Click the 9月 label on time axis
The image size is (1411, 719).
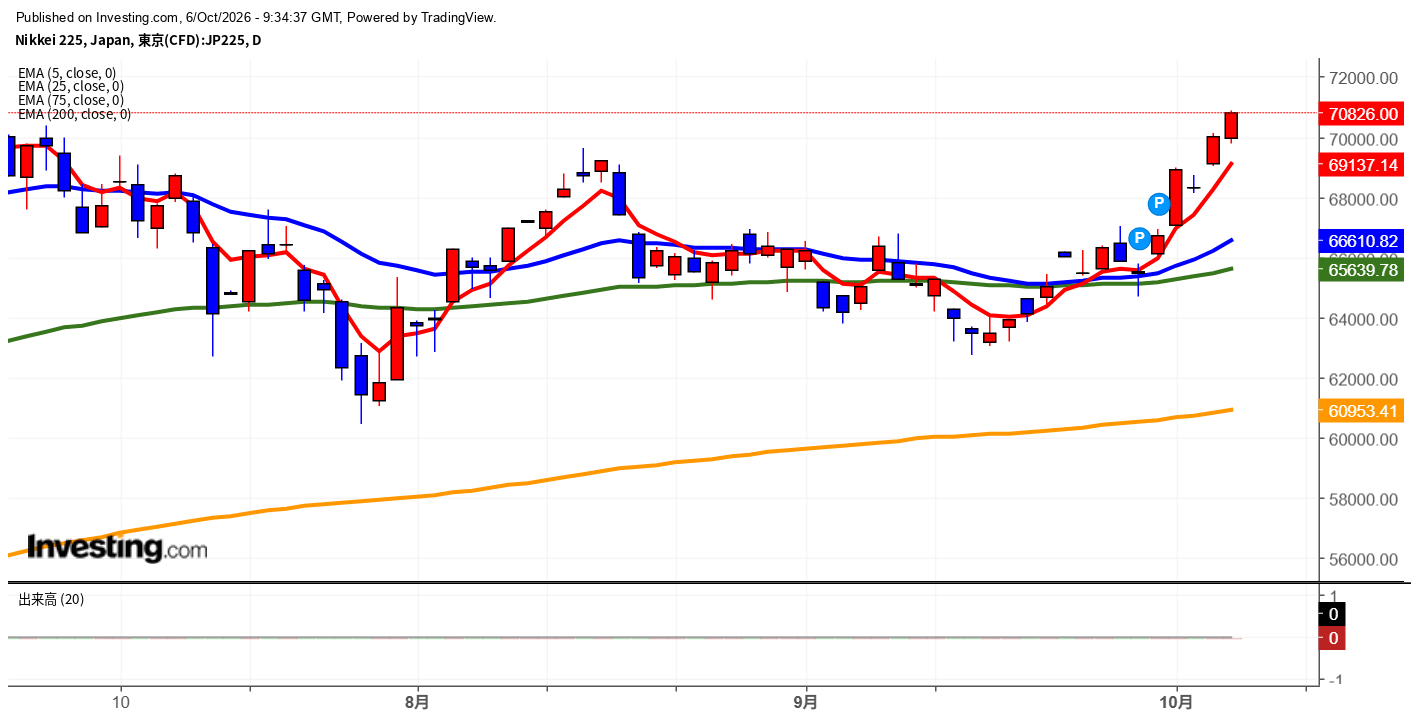(x=806, y=702)
